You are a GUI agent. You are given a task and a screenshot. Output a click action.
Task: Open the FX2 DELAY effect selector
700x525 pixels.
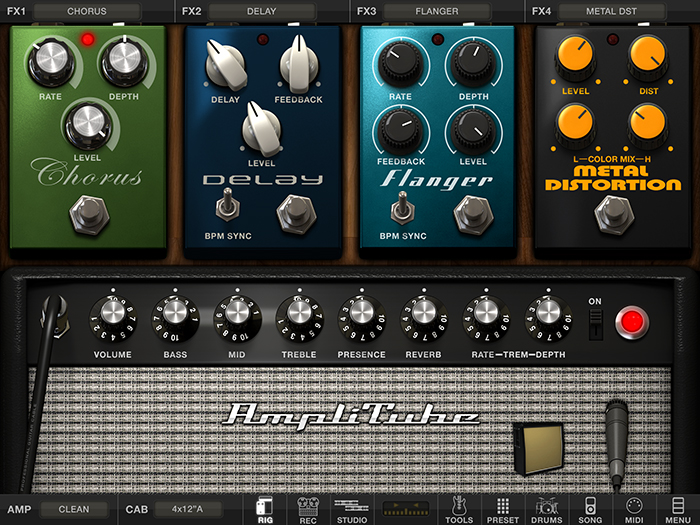tap(262, 11)
